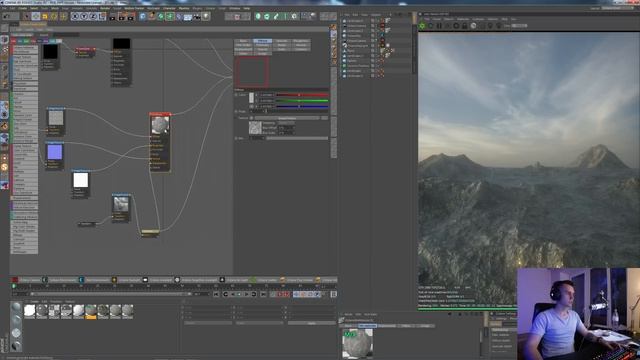Click the ImageTexture texture slot button
The height and width of the screenshot is (360, 640).
287,118
